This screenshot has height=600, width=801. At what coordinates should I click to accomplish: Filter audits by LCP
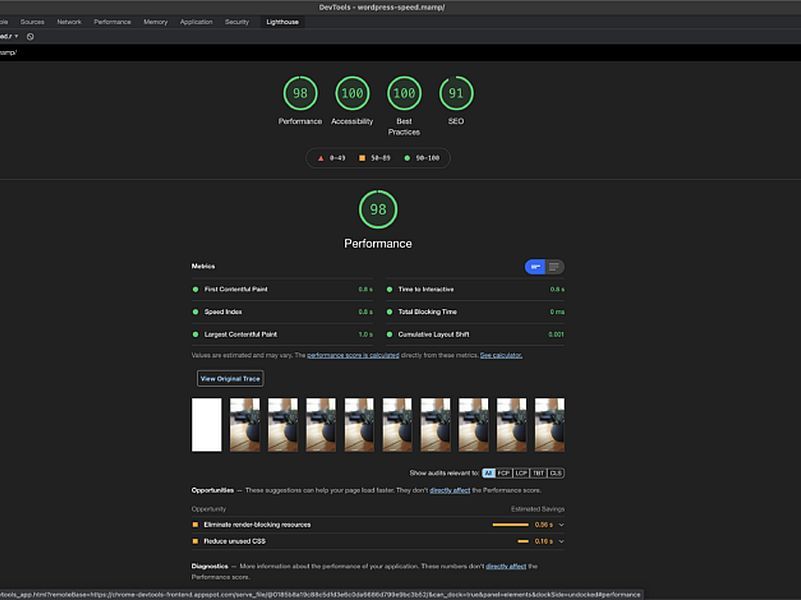522,473
